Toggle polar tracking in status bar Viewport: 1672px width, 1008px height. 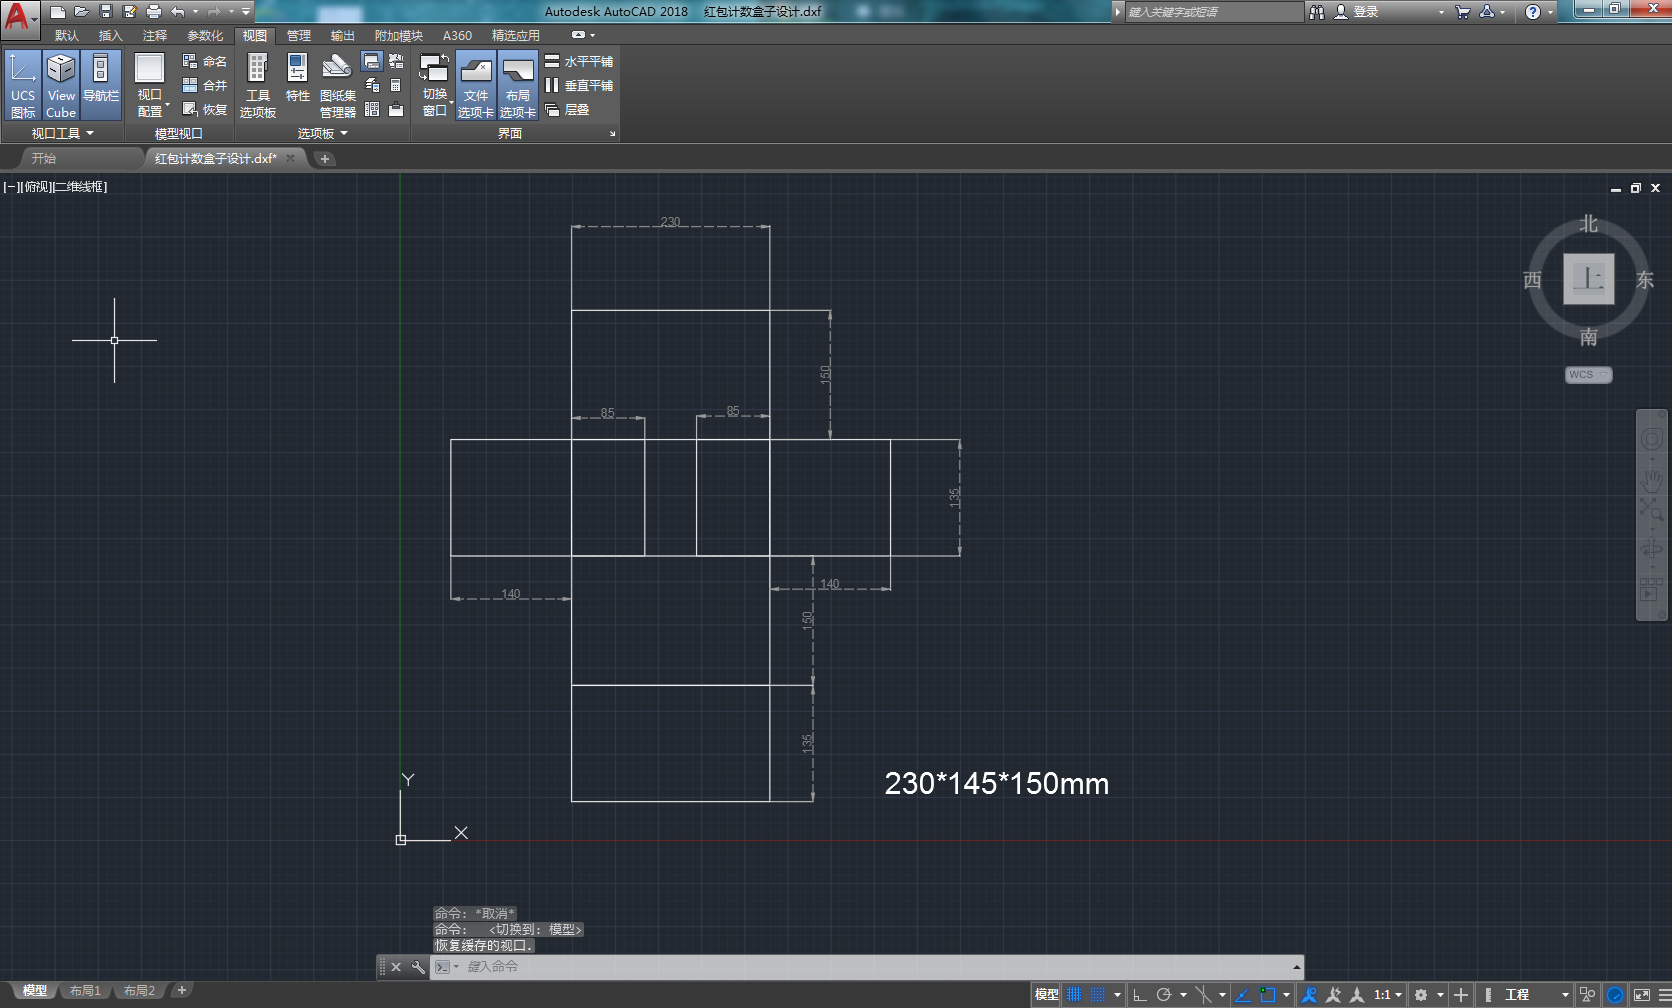coord(1163,995)
